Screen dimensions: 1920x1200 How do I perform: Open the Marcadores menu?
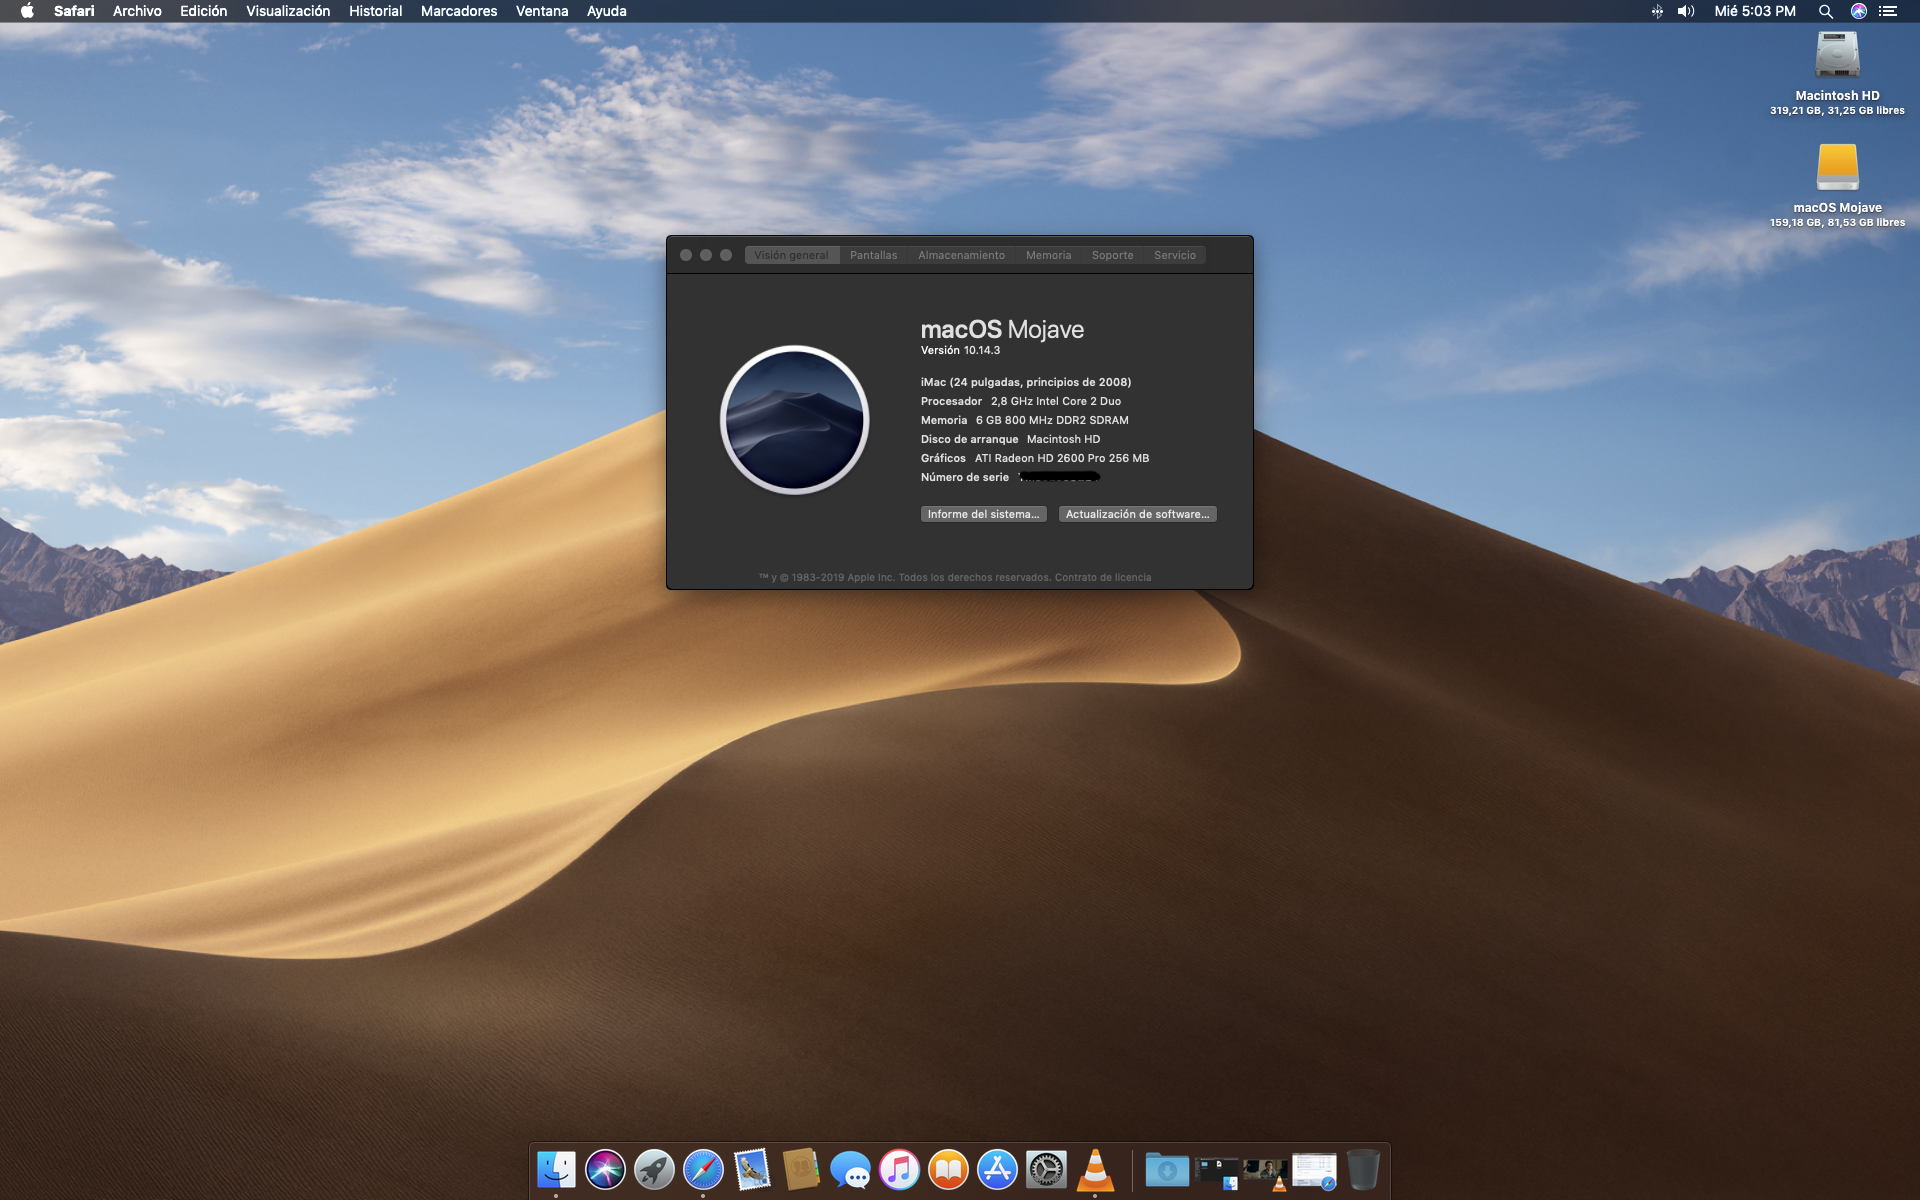click(x=458, y=11)
